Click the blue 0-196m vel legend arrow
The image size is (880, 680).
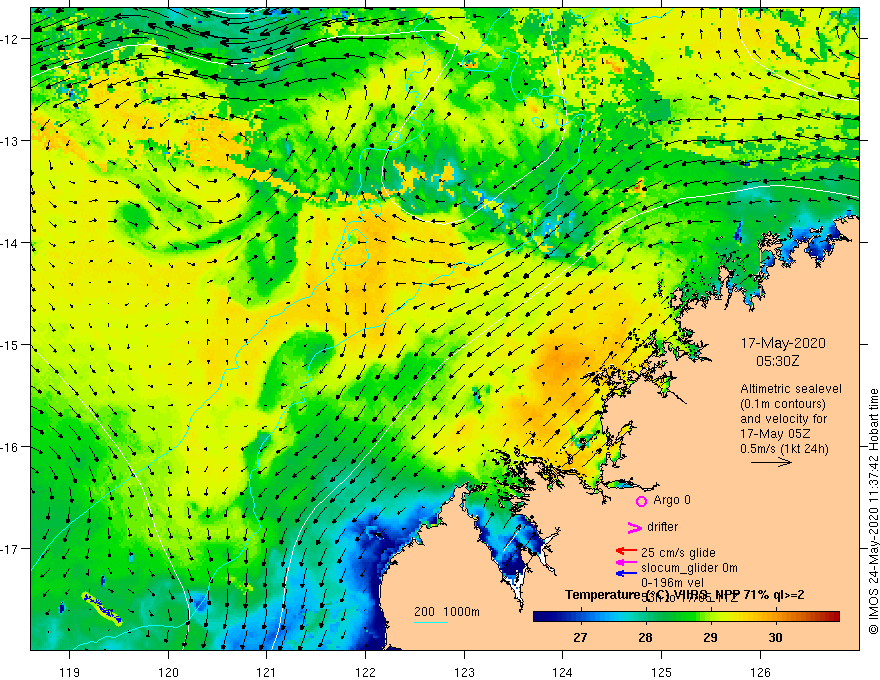(626, 573)
